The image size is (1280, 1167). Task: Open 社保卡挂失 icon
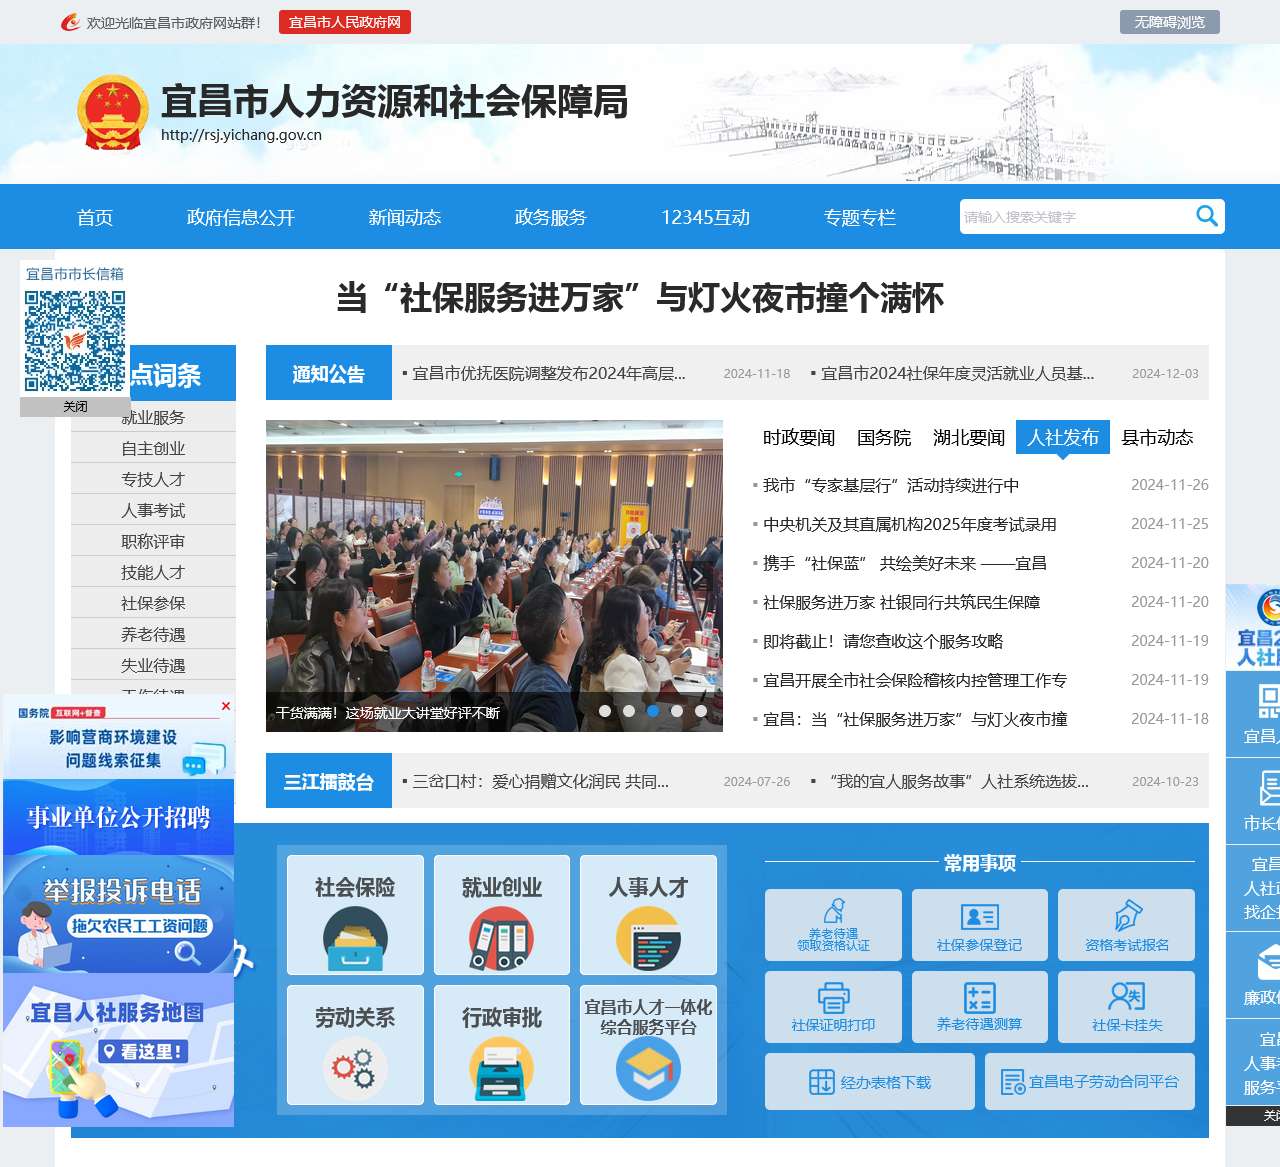(1126, 996)
